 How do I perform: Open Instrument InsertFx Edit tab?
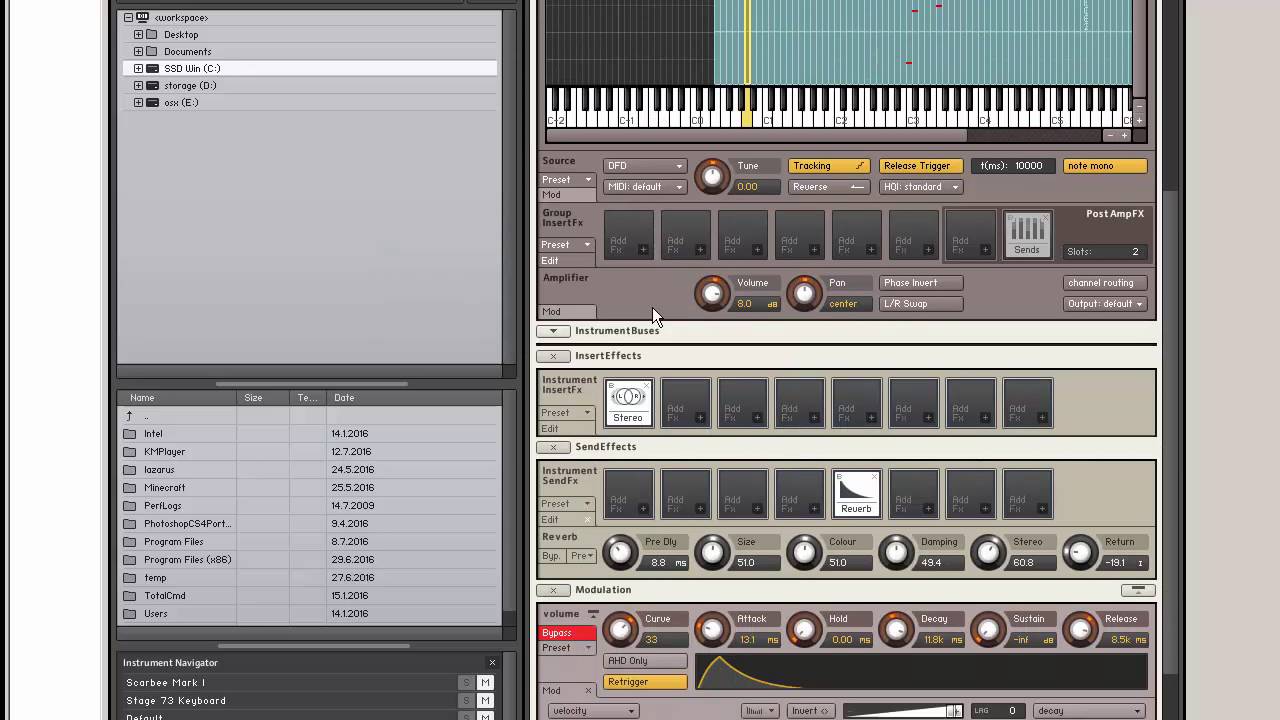click(x=567, y=428)
